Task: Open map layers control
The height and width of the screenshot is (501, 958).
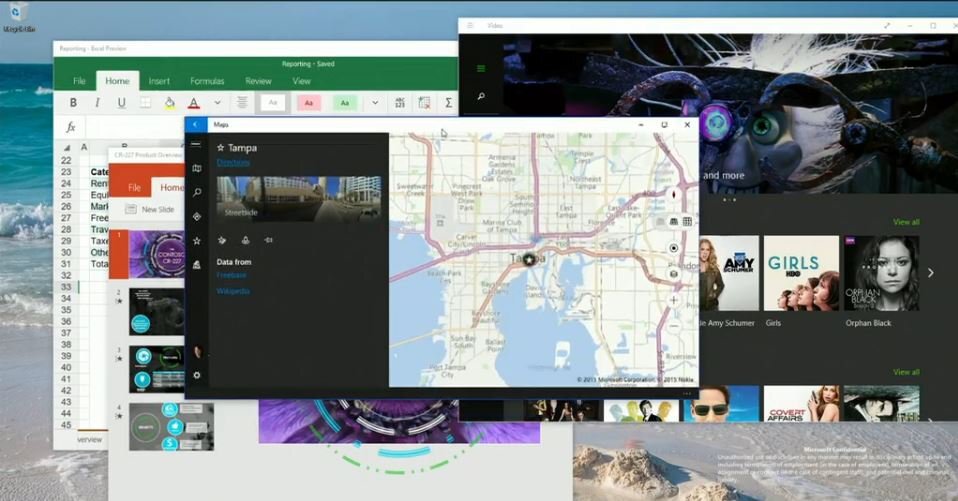Action: click(x=674, y=274)
